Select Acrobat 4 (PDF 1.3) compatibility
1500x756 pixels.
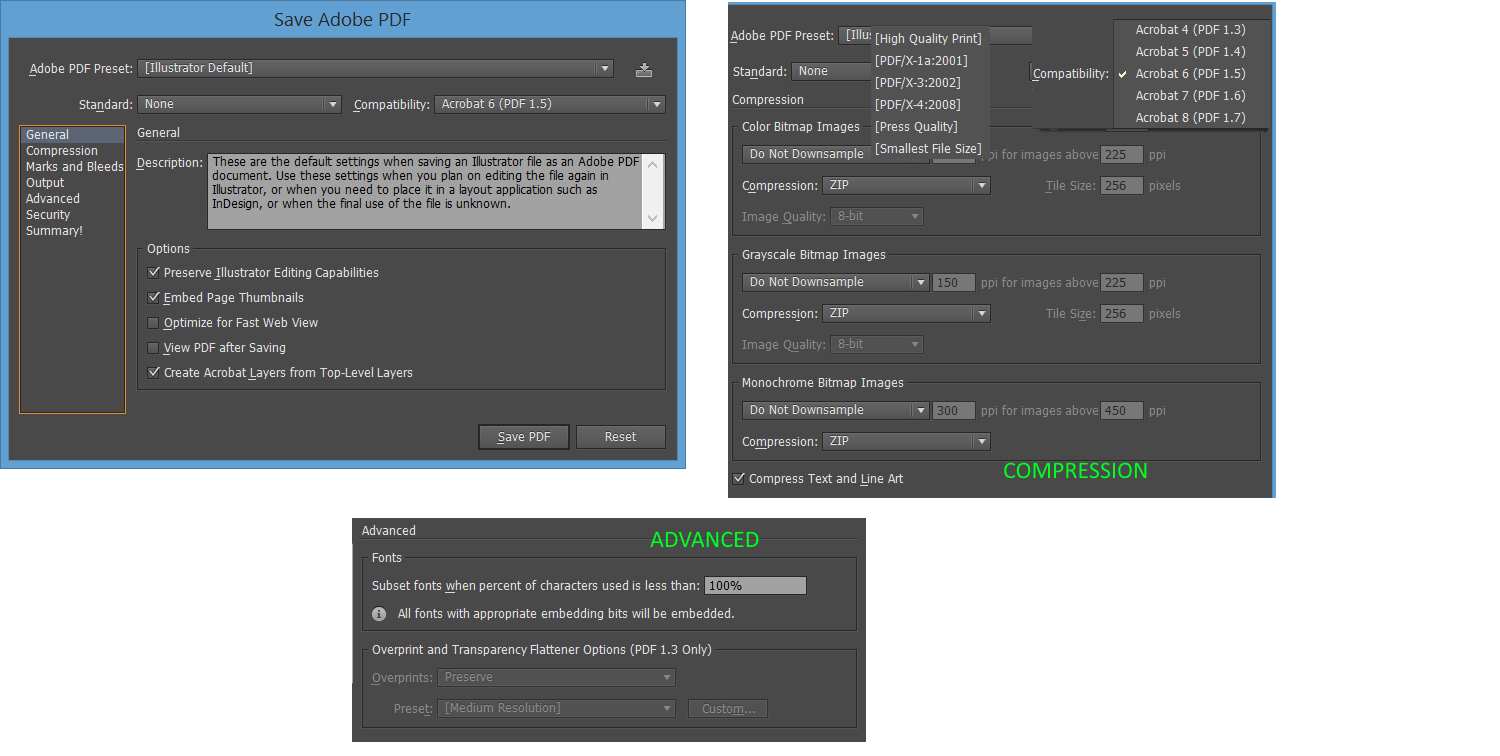click(x=1191, y=29)
